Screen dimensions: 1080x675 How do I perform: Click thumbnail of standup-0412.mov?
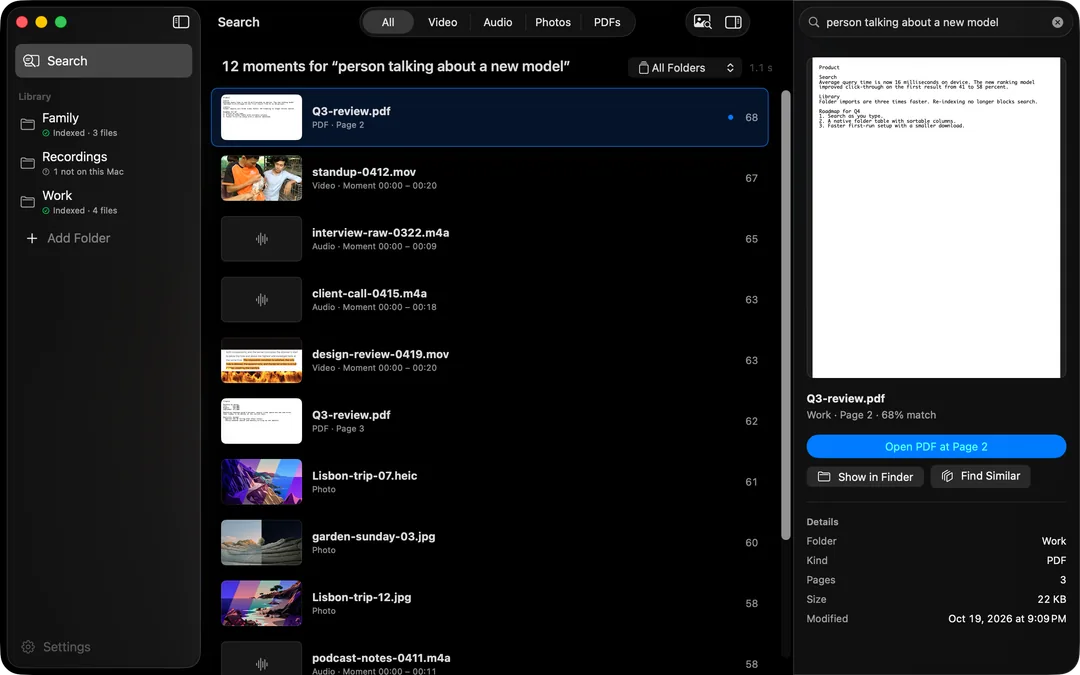pyautogui.click(x=261, y=178)
